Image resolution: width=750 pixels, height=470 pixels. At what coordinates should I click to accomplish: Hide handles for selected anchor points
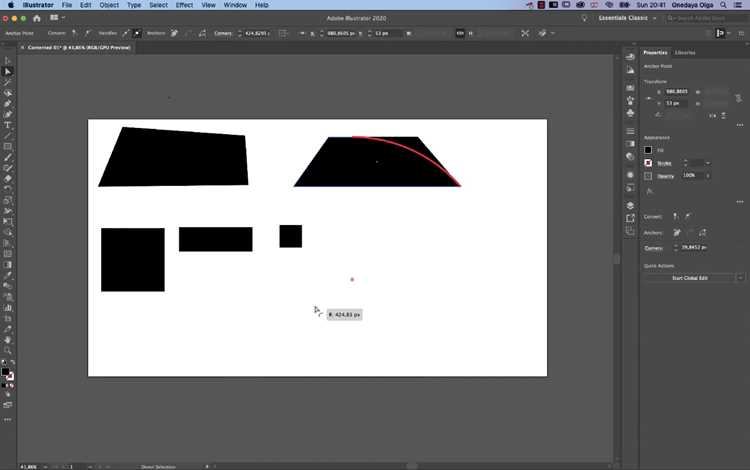[x=137, y=33]
